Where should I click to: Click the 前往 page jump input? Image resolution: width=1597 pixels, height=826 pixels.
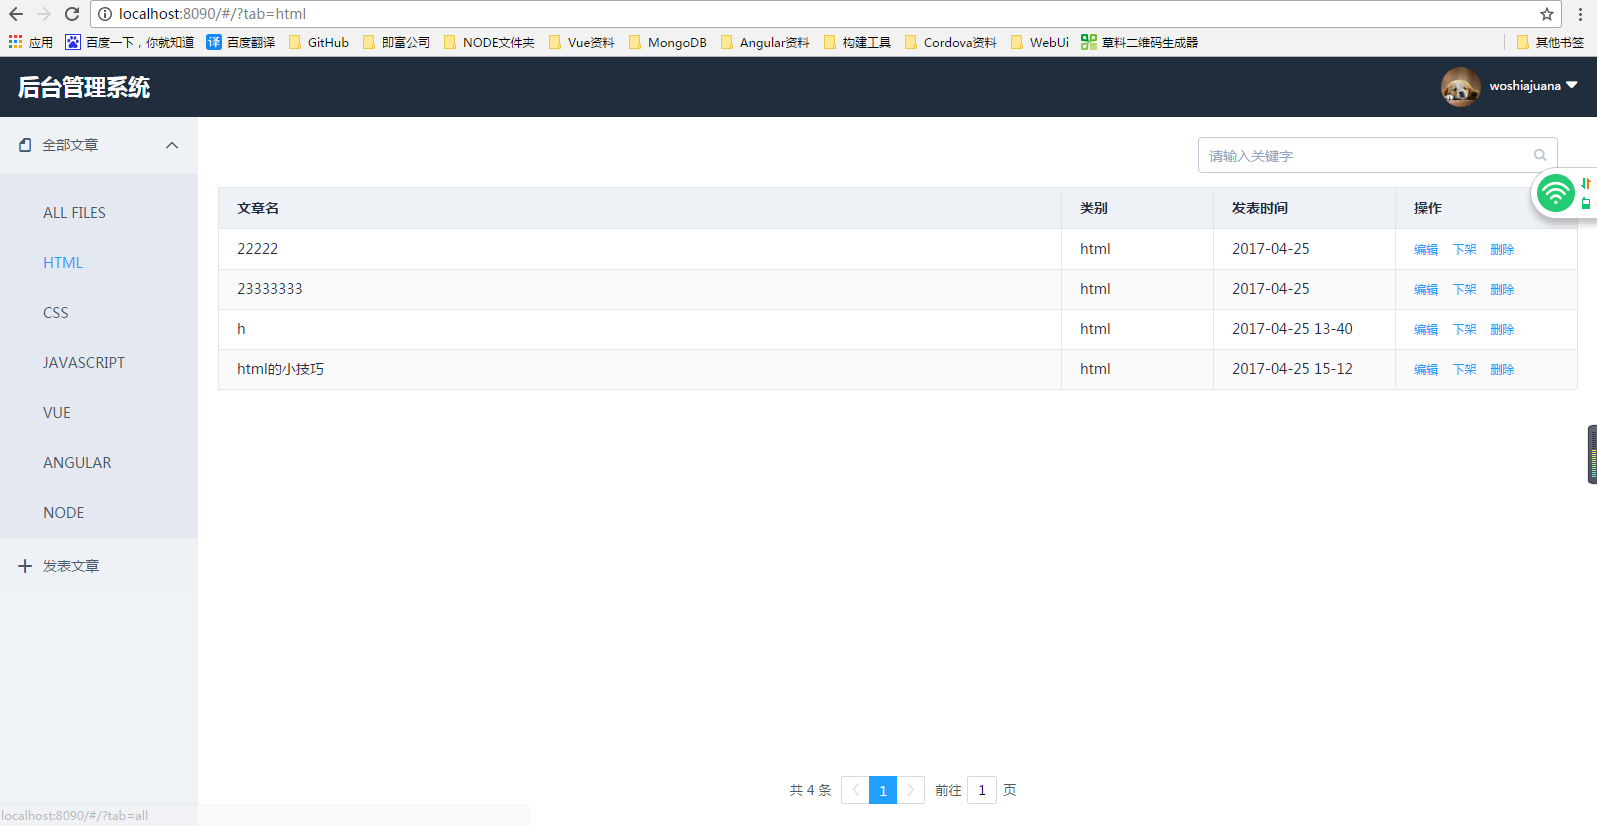(982, 790)
